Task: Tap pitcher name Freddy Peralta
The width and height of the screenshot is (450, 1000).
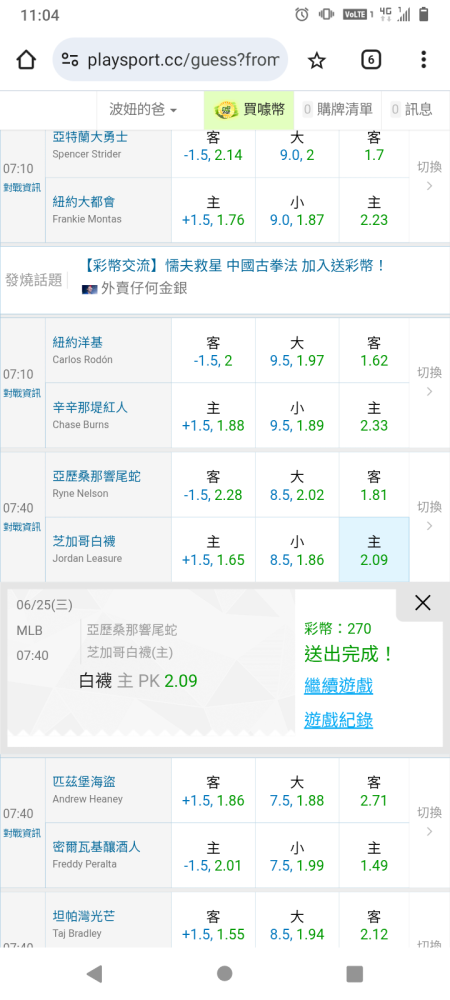Action: point(84,864)
